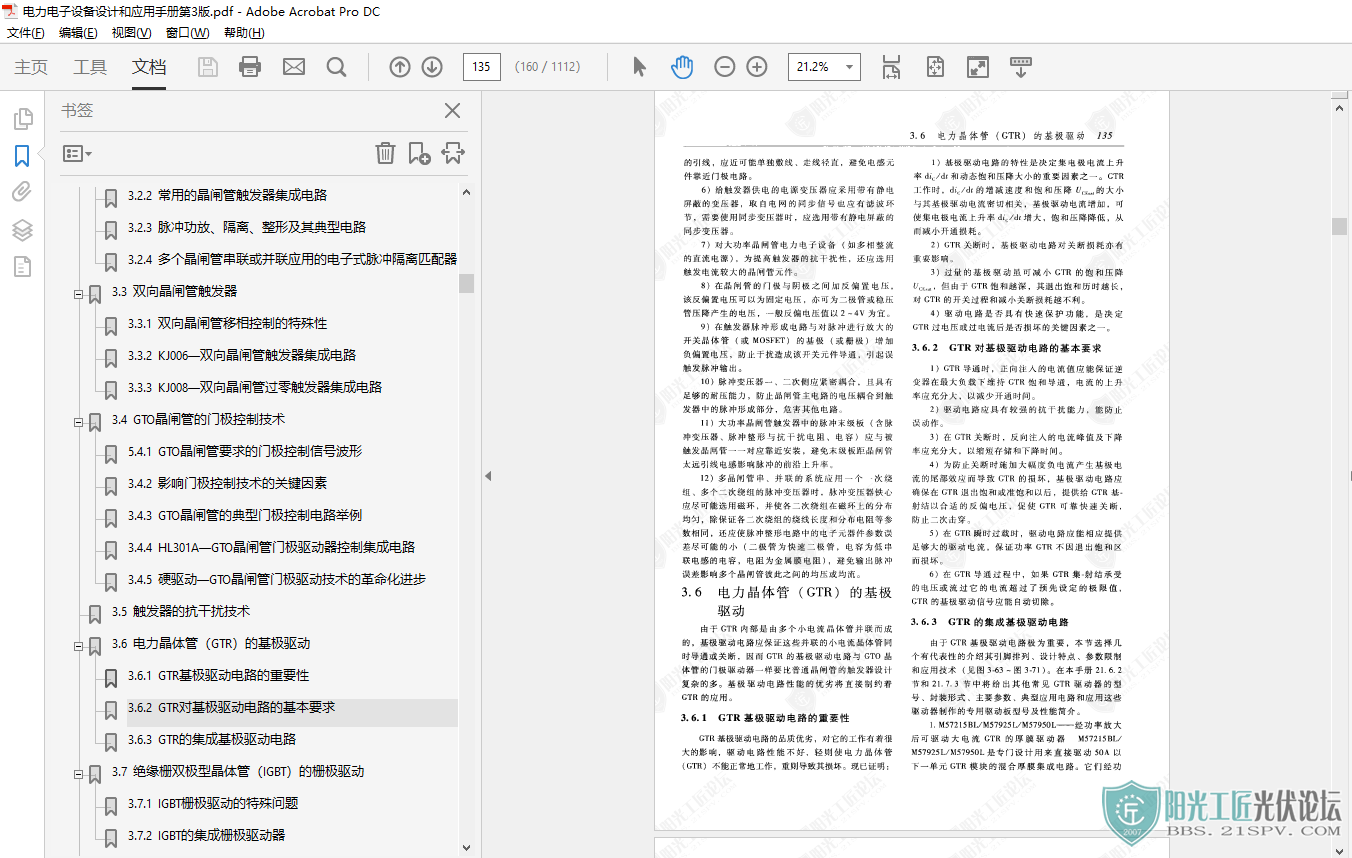
Task: Open the 帮助(H) menu
Action: pyautogui.click(x=244, y=33)
